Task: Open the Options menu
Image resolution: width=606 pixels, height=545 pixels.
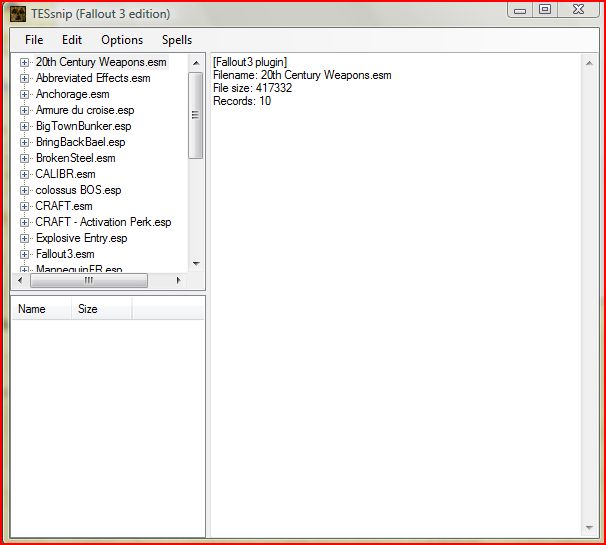Action: [122, 40]
